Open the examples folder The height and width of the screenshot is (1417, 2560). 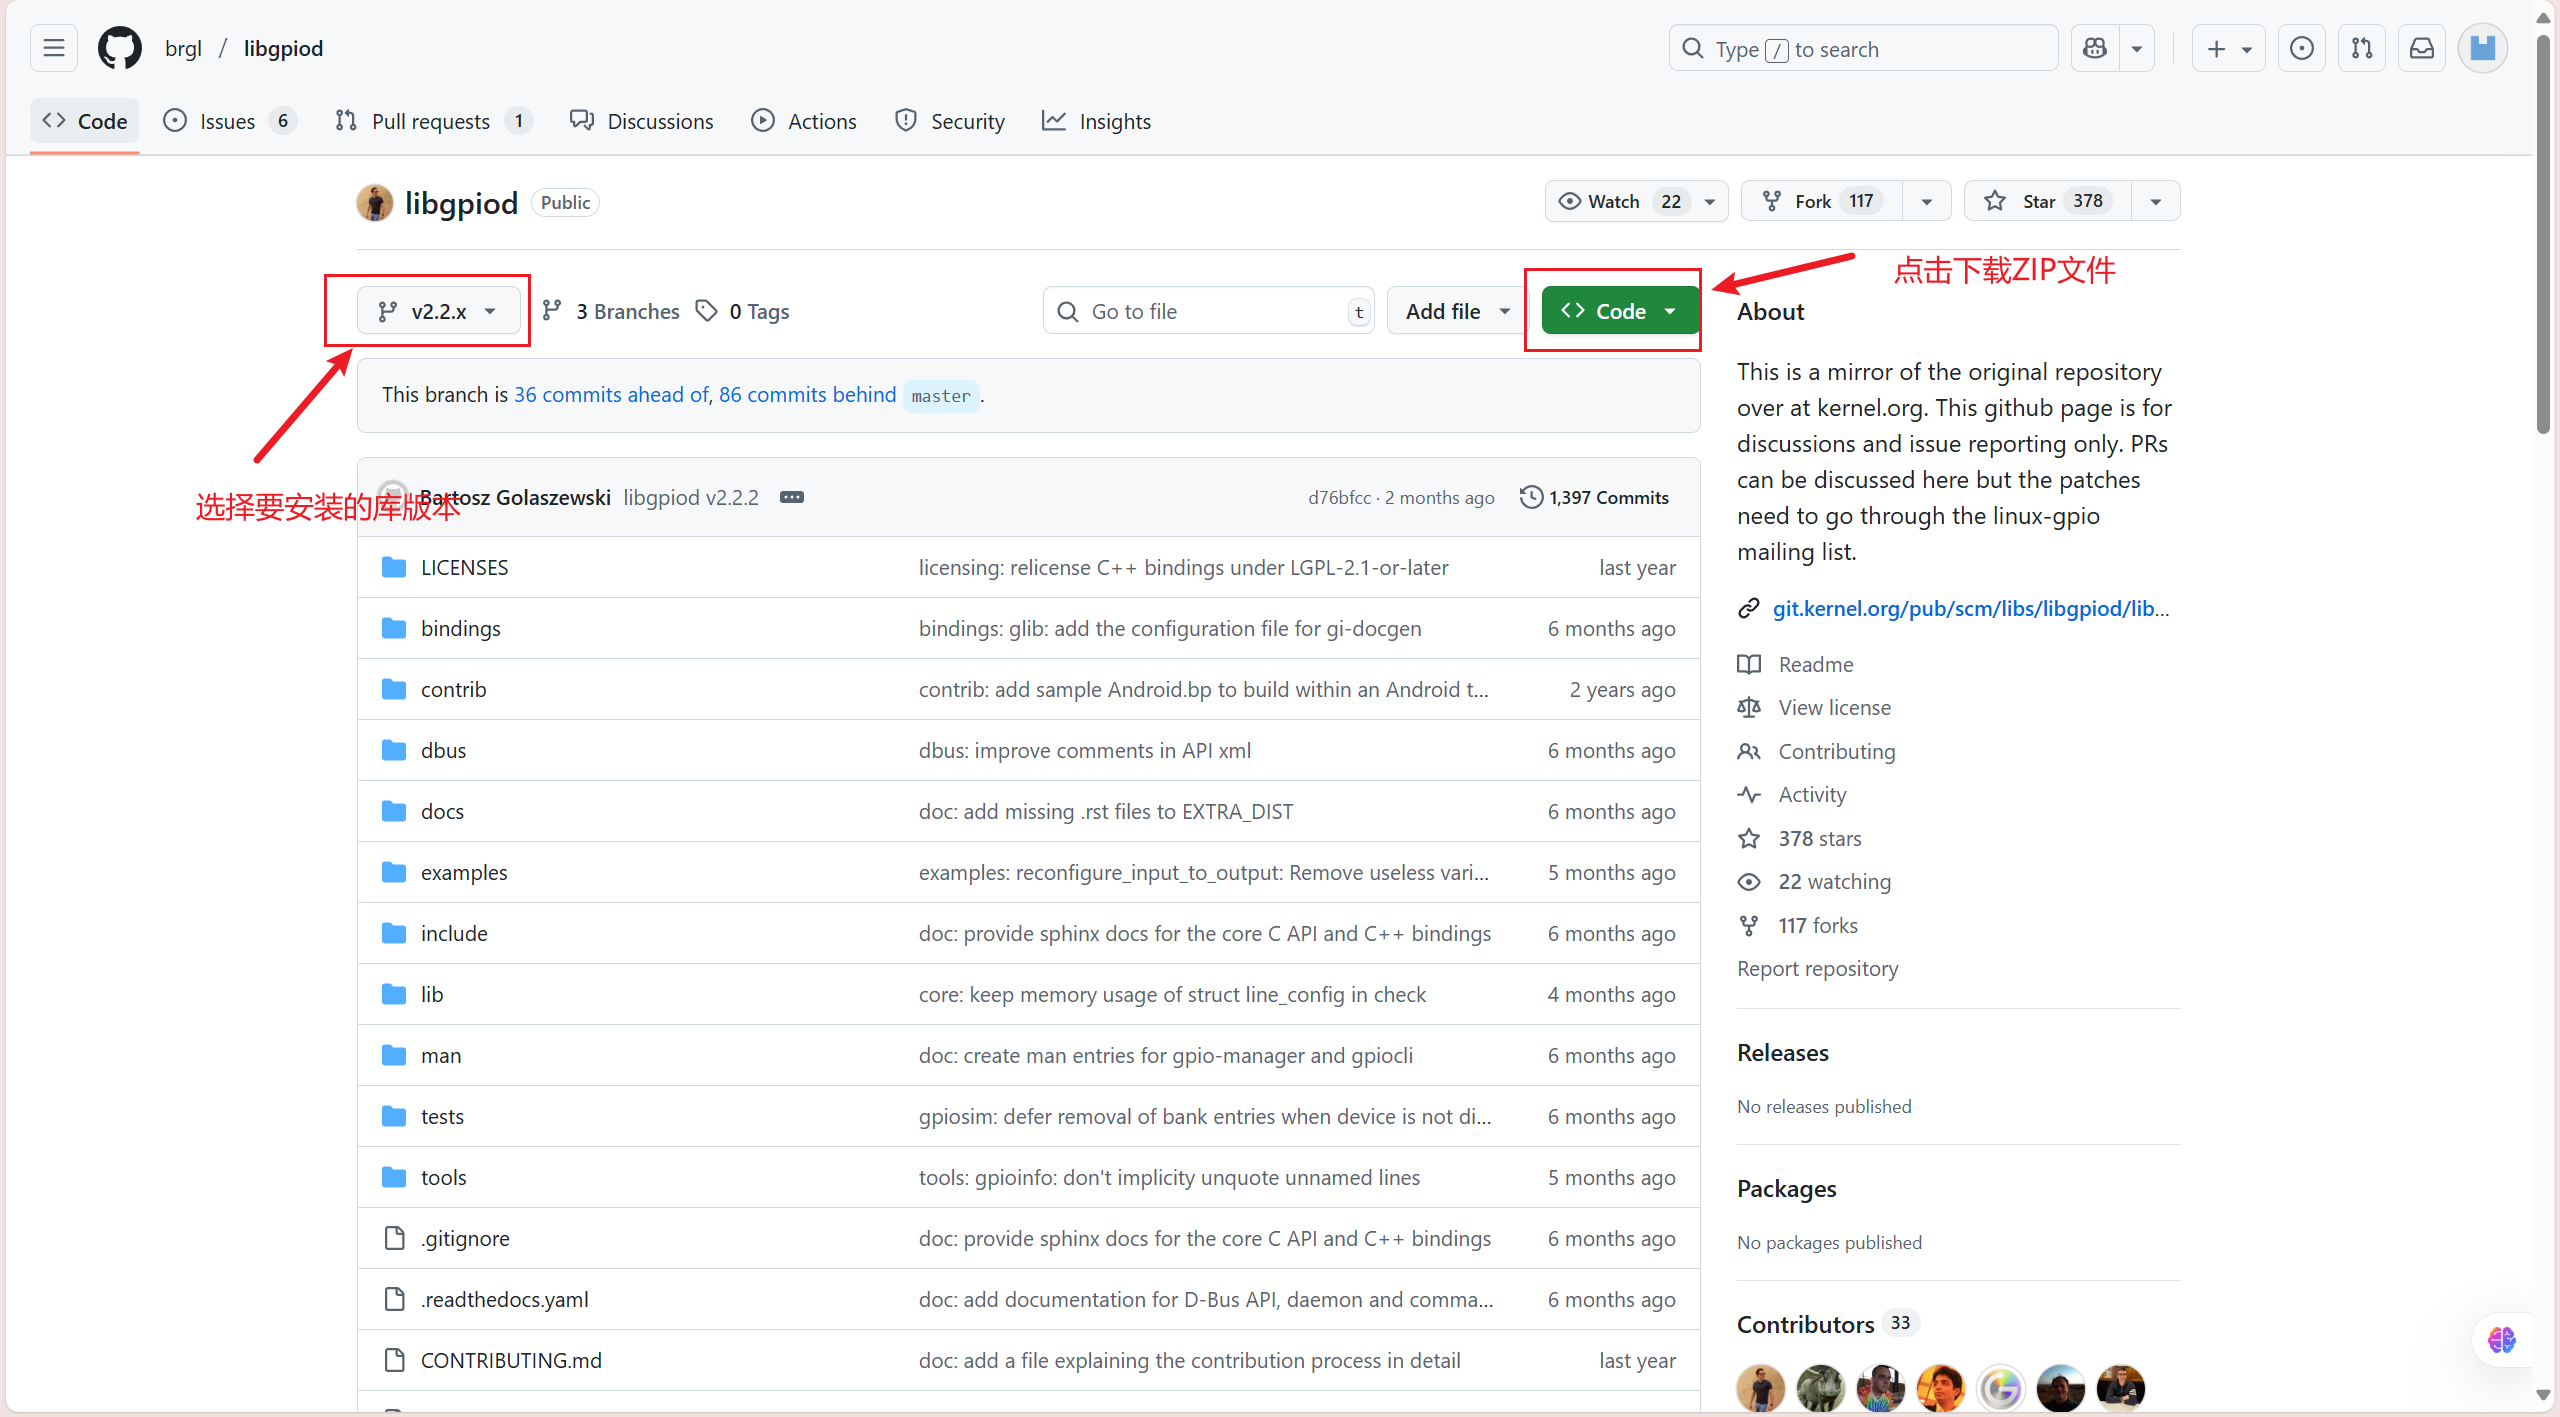pos(464,872)
